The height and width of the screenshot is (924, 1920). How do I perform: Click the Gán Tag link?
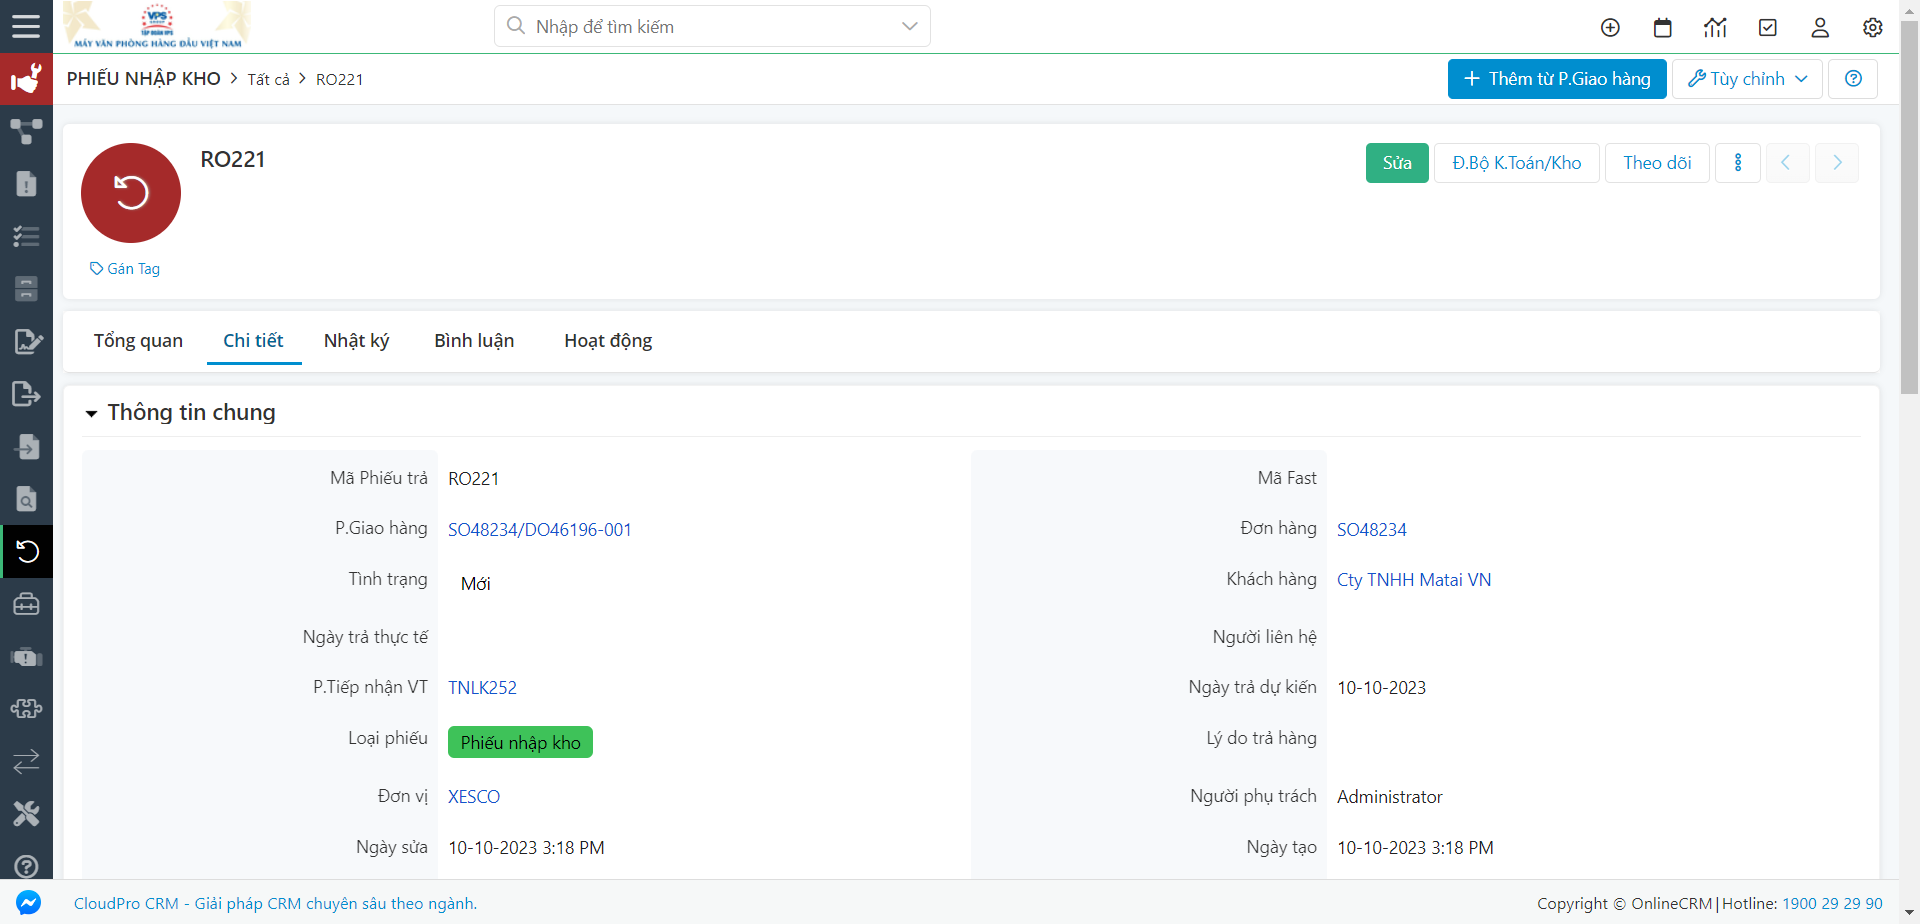(x=125, y=269)
